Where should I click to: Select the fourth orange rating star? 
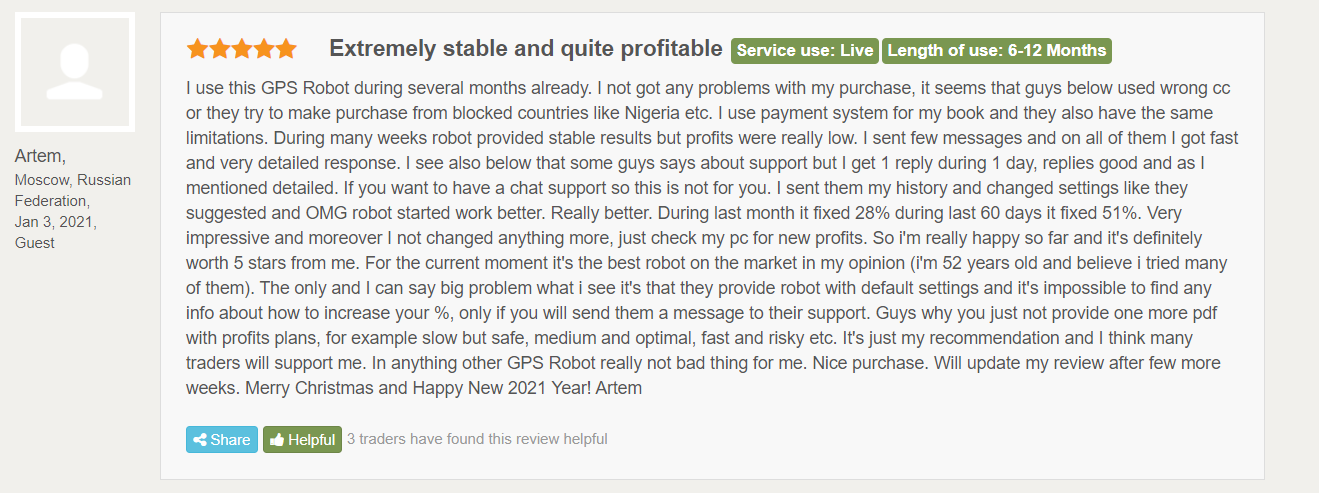pos(263,49)
